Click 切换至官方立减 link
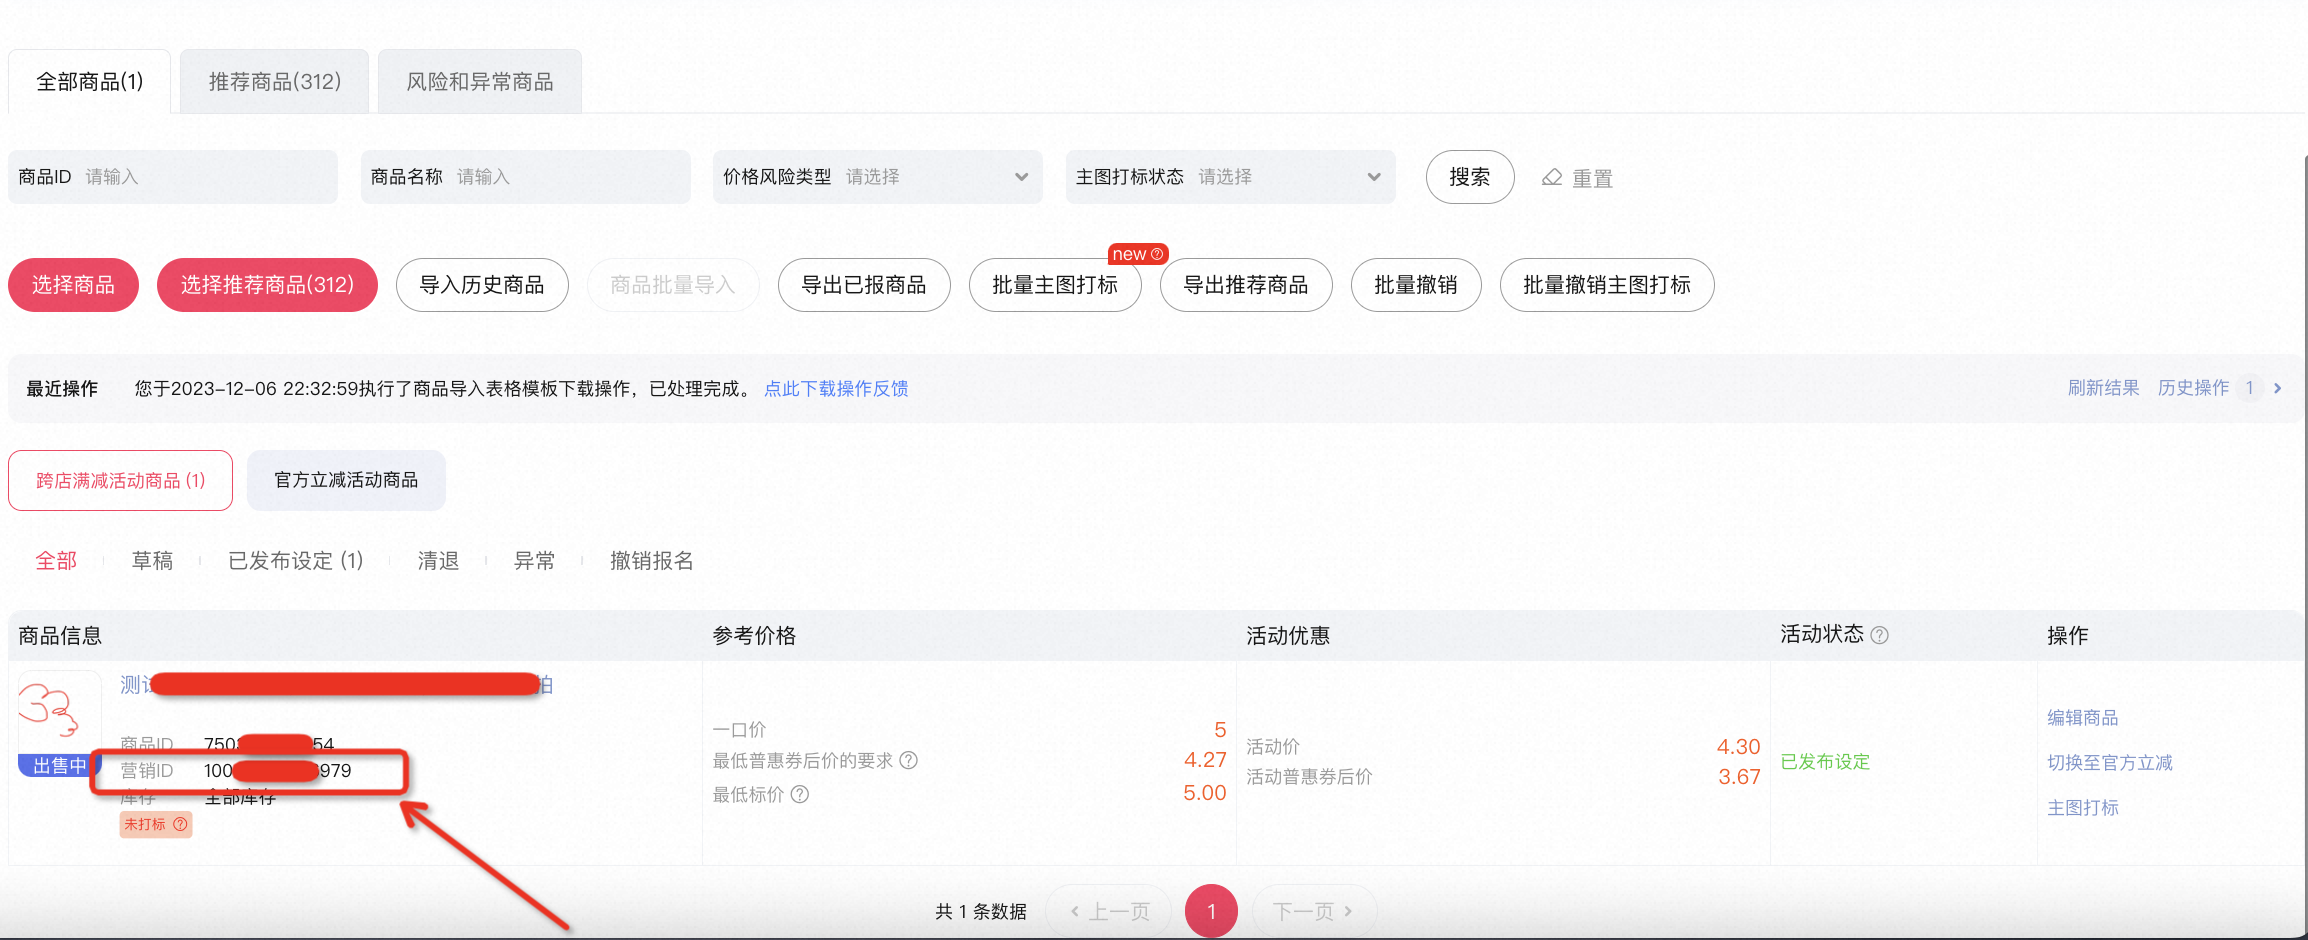The image size is (2308, 940). click(x=2110, y=763)
